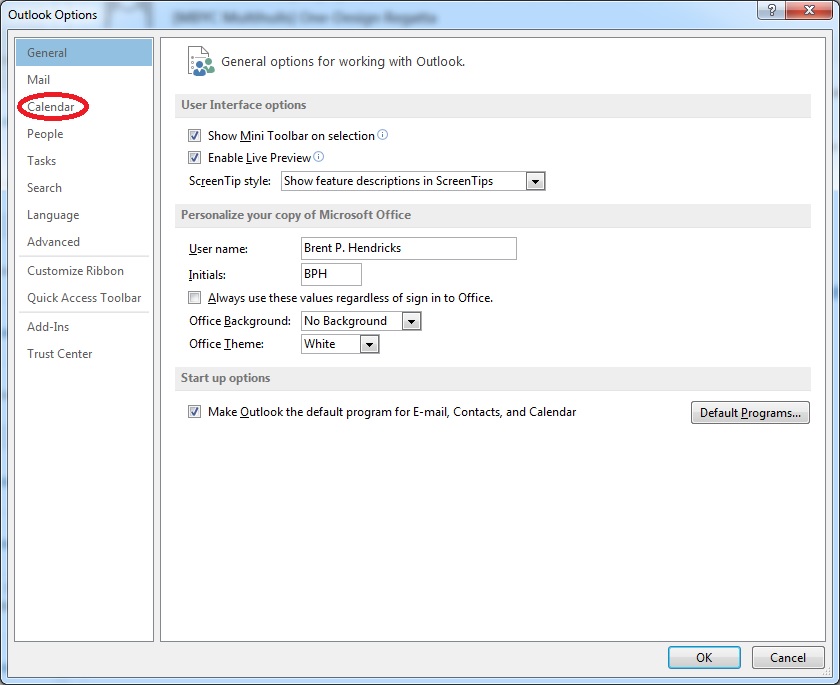Screen dimensions: 840x685
Task: Click the 'Office Background:' label
Action: coord(240,321)
